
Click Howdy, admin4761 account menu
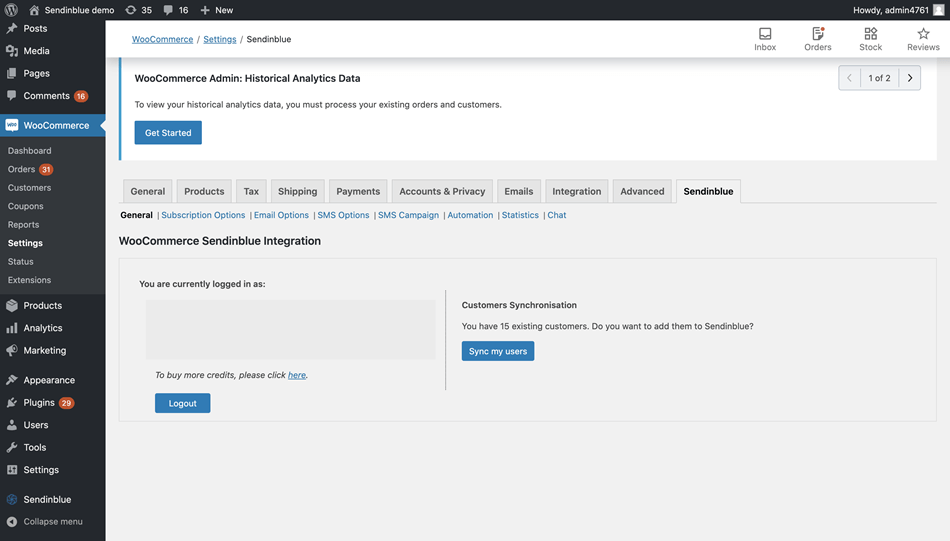pos(899,10)
